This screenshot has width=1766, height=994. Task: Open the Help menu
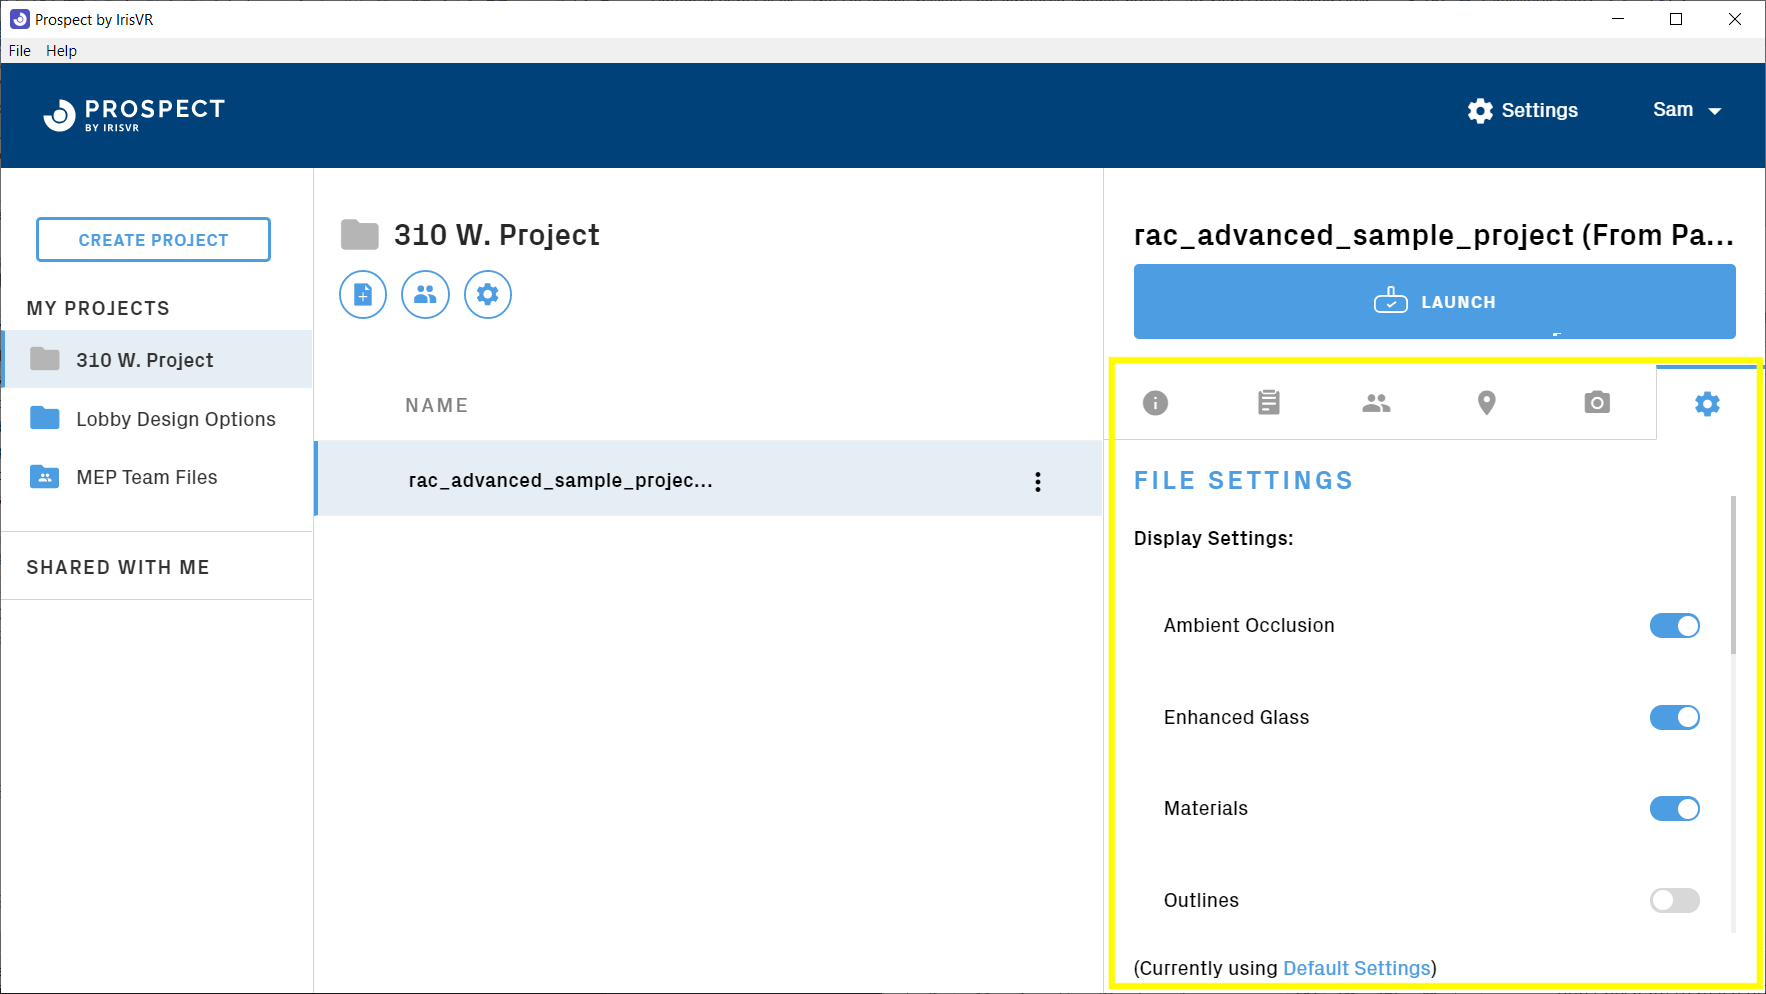coord(61,51)
